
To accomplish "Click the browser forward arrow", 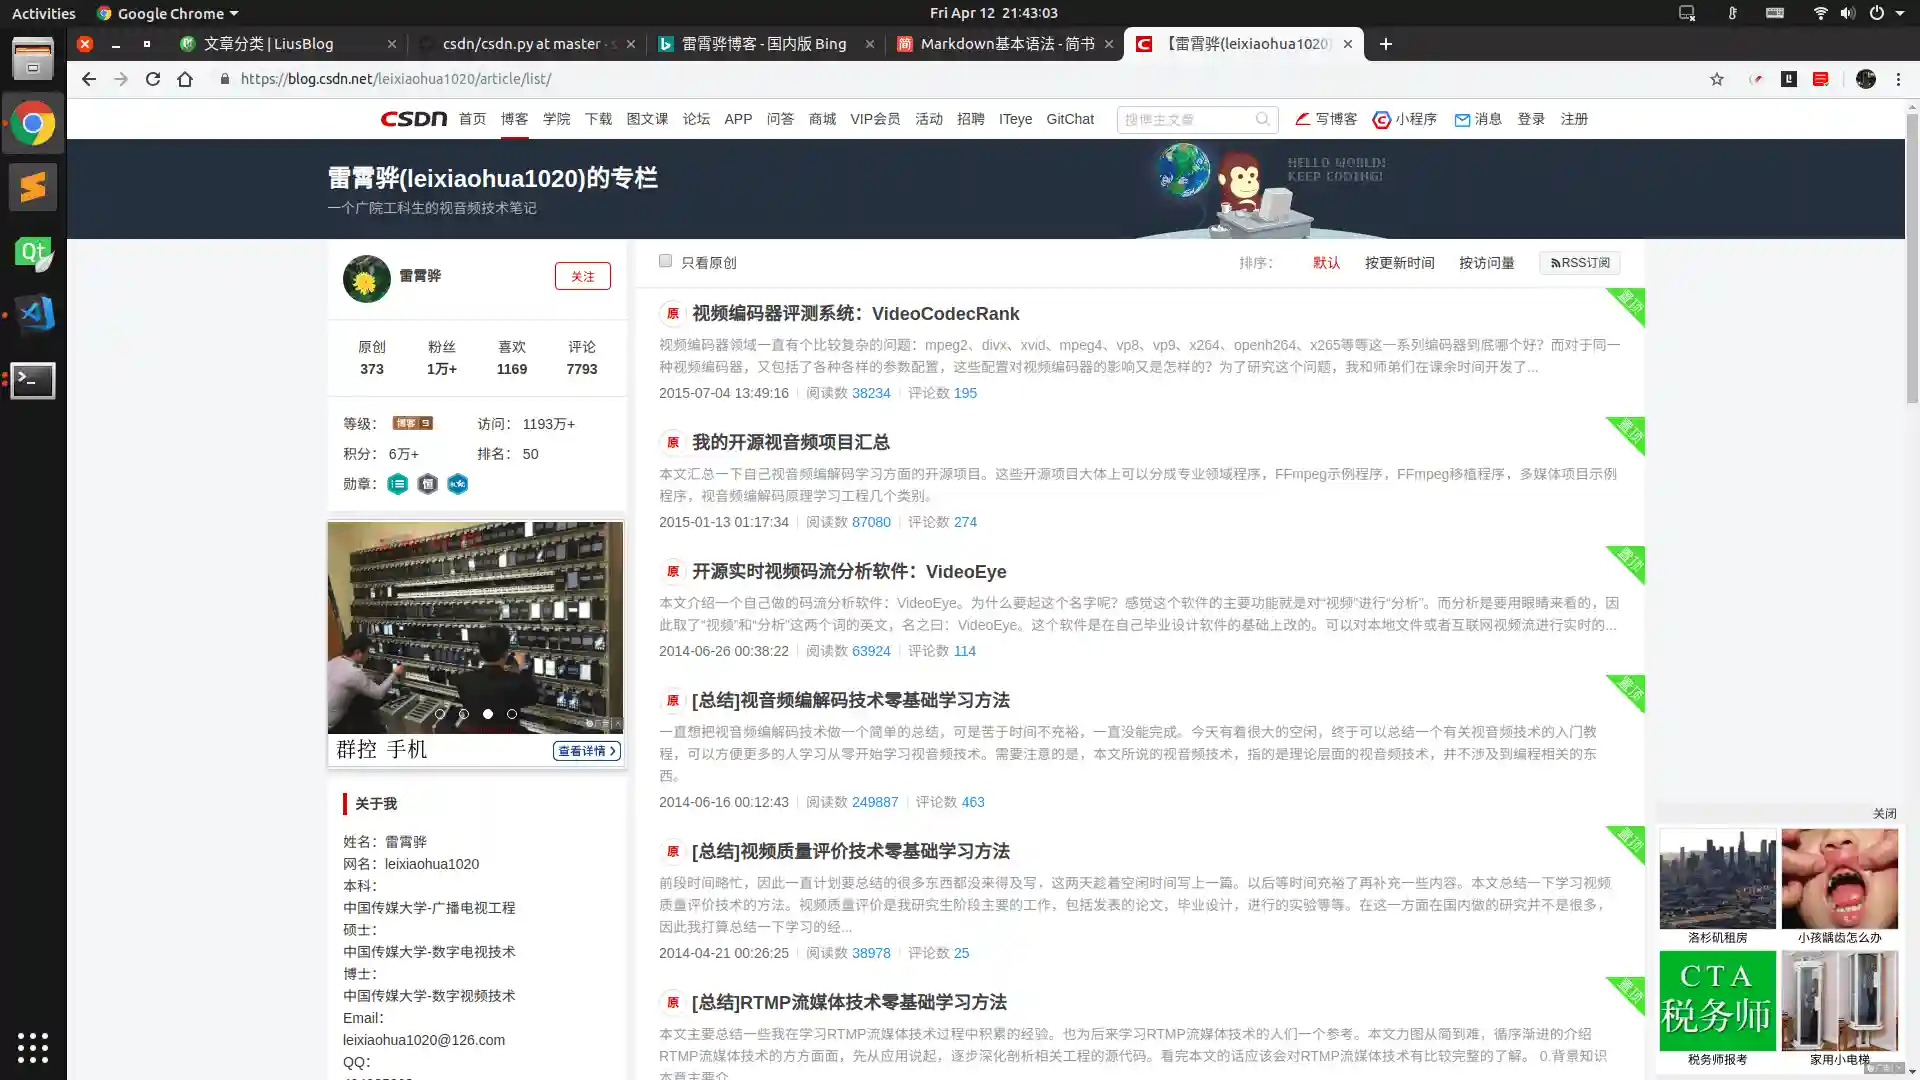I will tap(121, 79).
